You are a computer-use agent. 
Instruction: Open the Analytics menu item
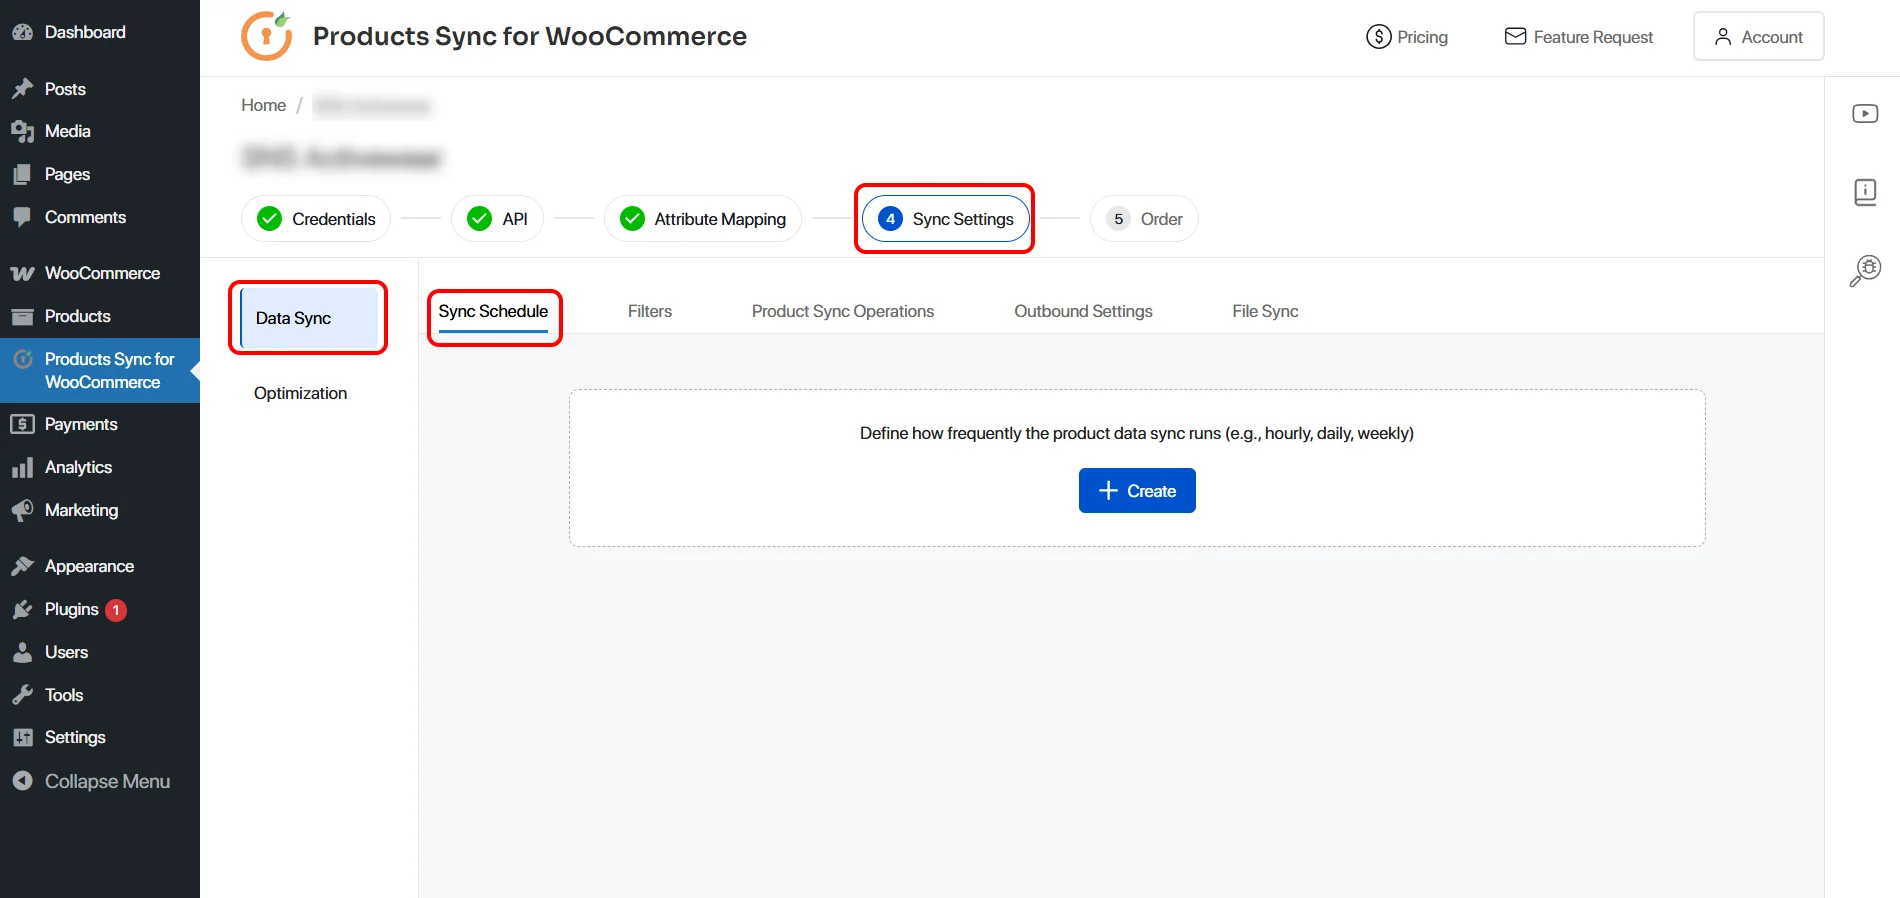(x=100, y=467)
